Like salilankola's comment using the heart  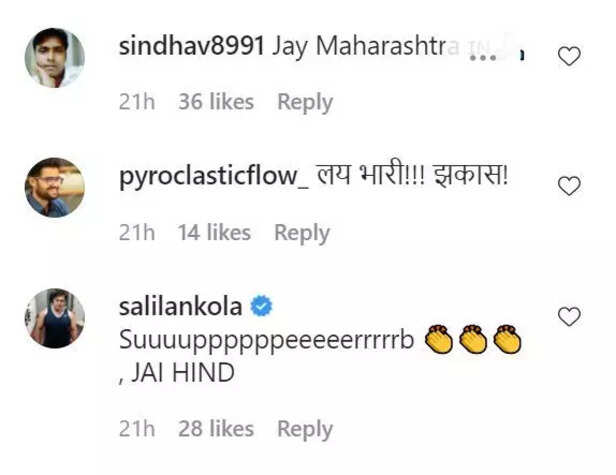click(569, 317)
